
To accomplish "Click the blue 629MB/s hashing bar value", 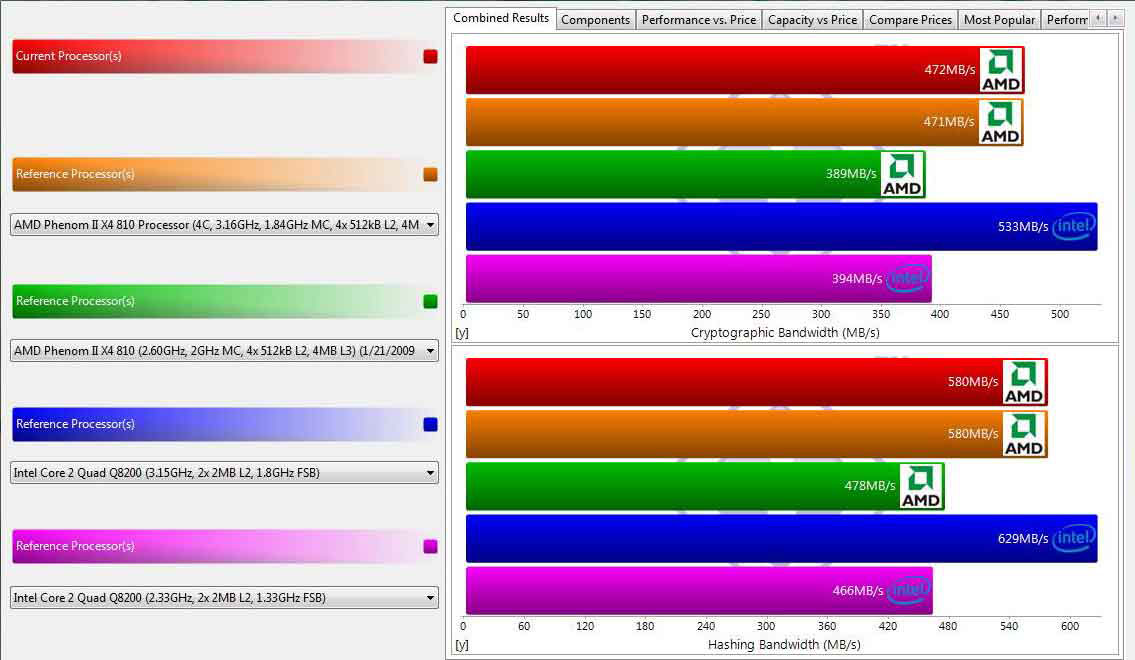I will (x=1023, y=538).
